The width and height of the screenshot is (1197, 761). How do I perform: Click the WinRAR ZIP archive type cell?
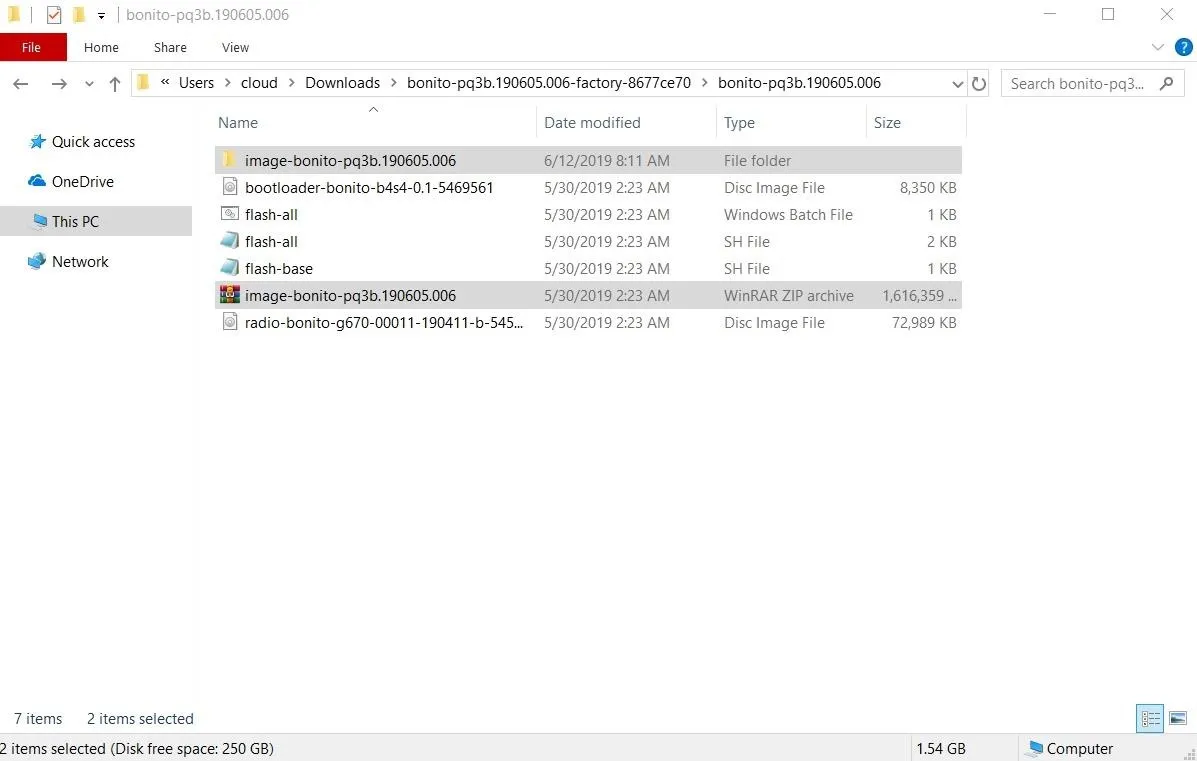click(x=789, y=295)
